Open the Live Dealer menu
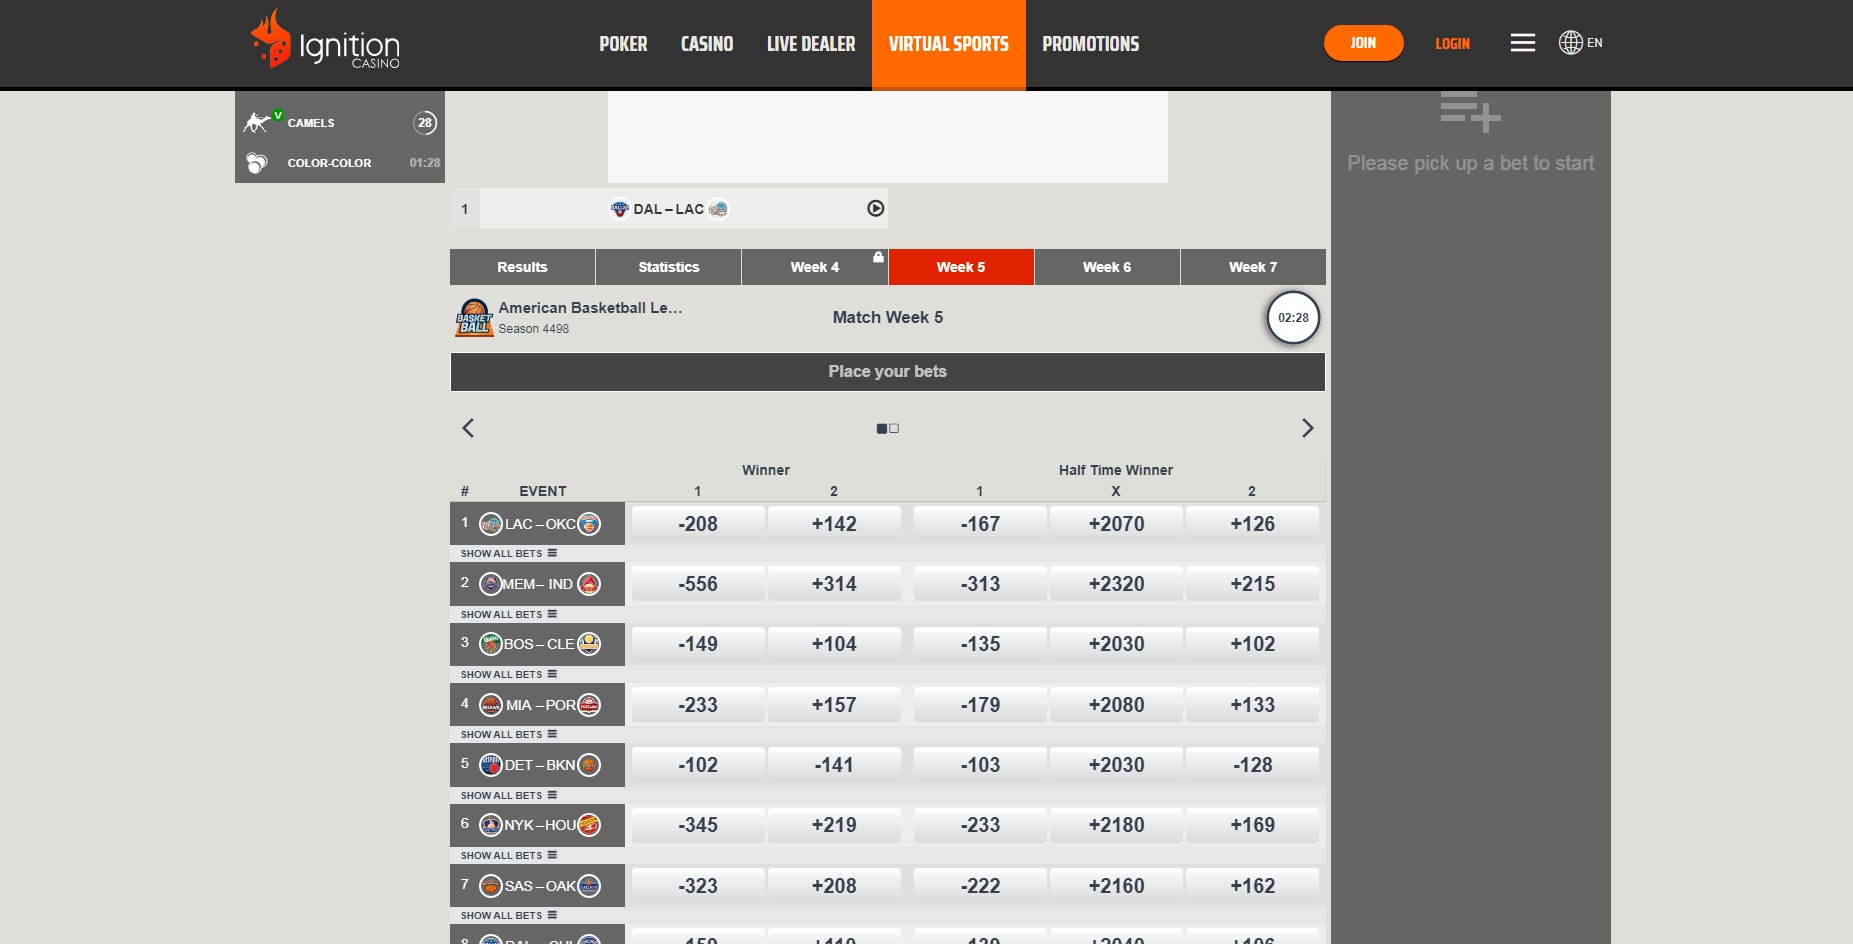This screenshot has height=944, width=1853. (x=811, y=44)
